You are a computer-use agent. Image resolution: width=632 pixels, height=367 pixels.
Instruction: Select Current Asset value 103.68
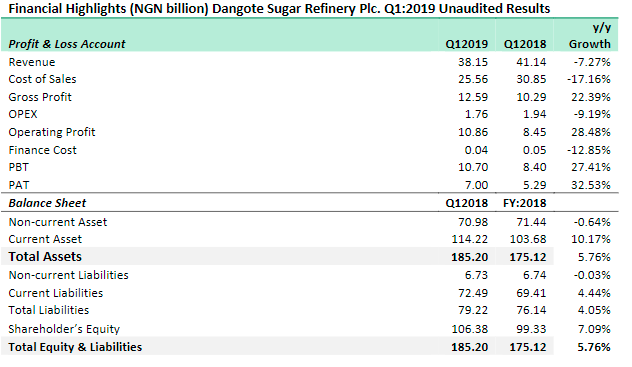click(528, 239)
